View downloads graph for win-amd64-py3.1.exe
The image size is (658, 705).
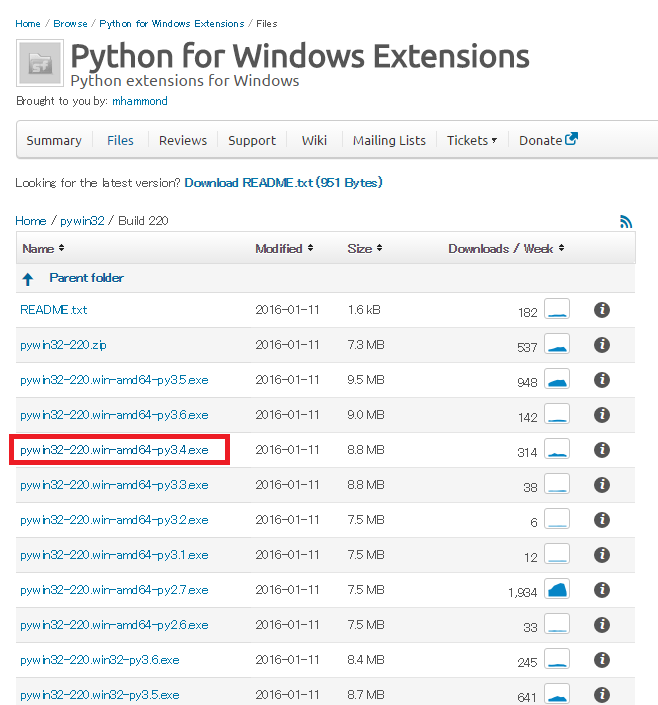pos(557,554)
